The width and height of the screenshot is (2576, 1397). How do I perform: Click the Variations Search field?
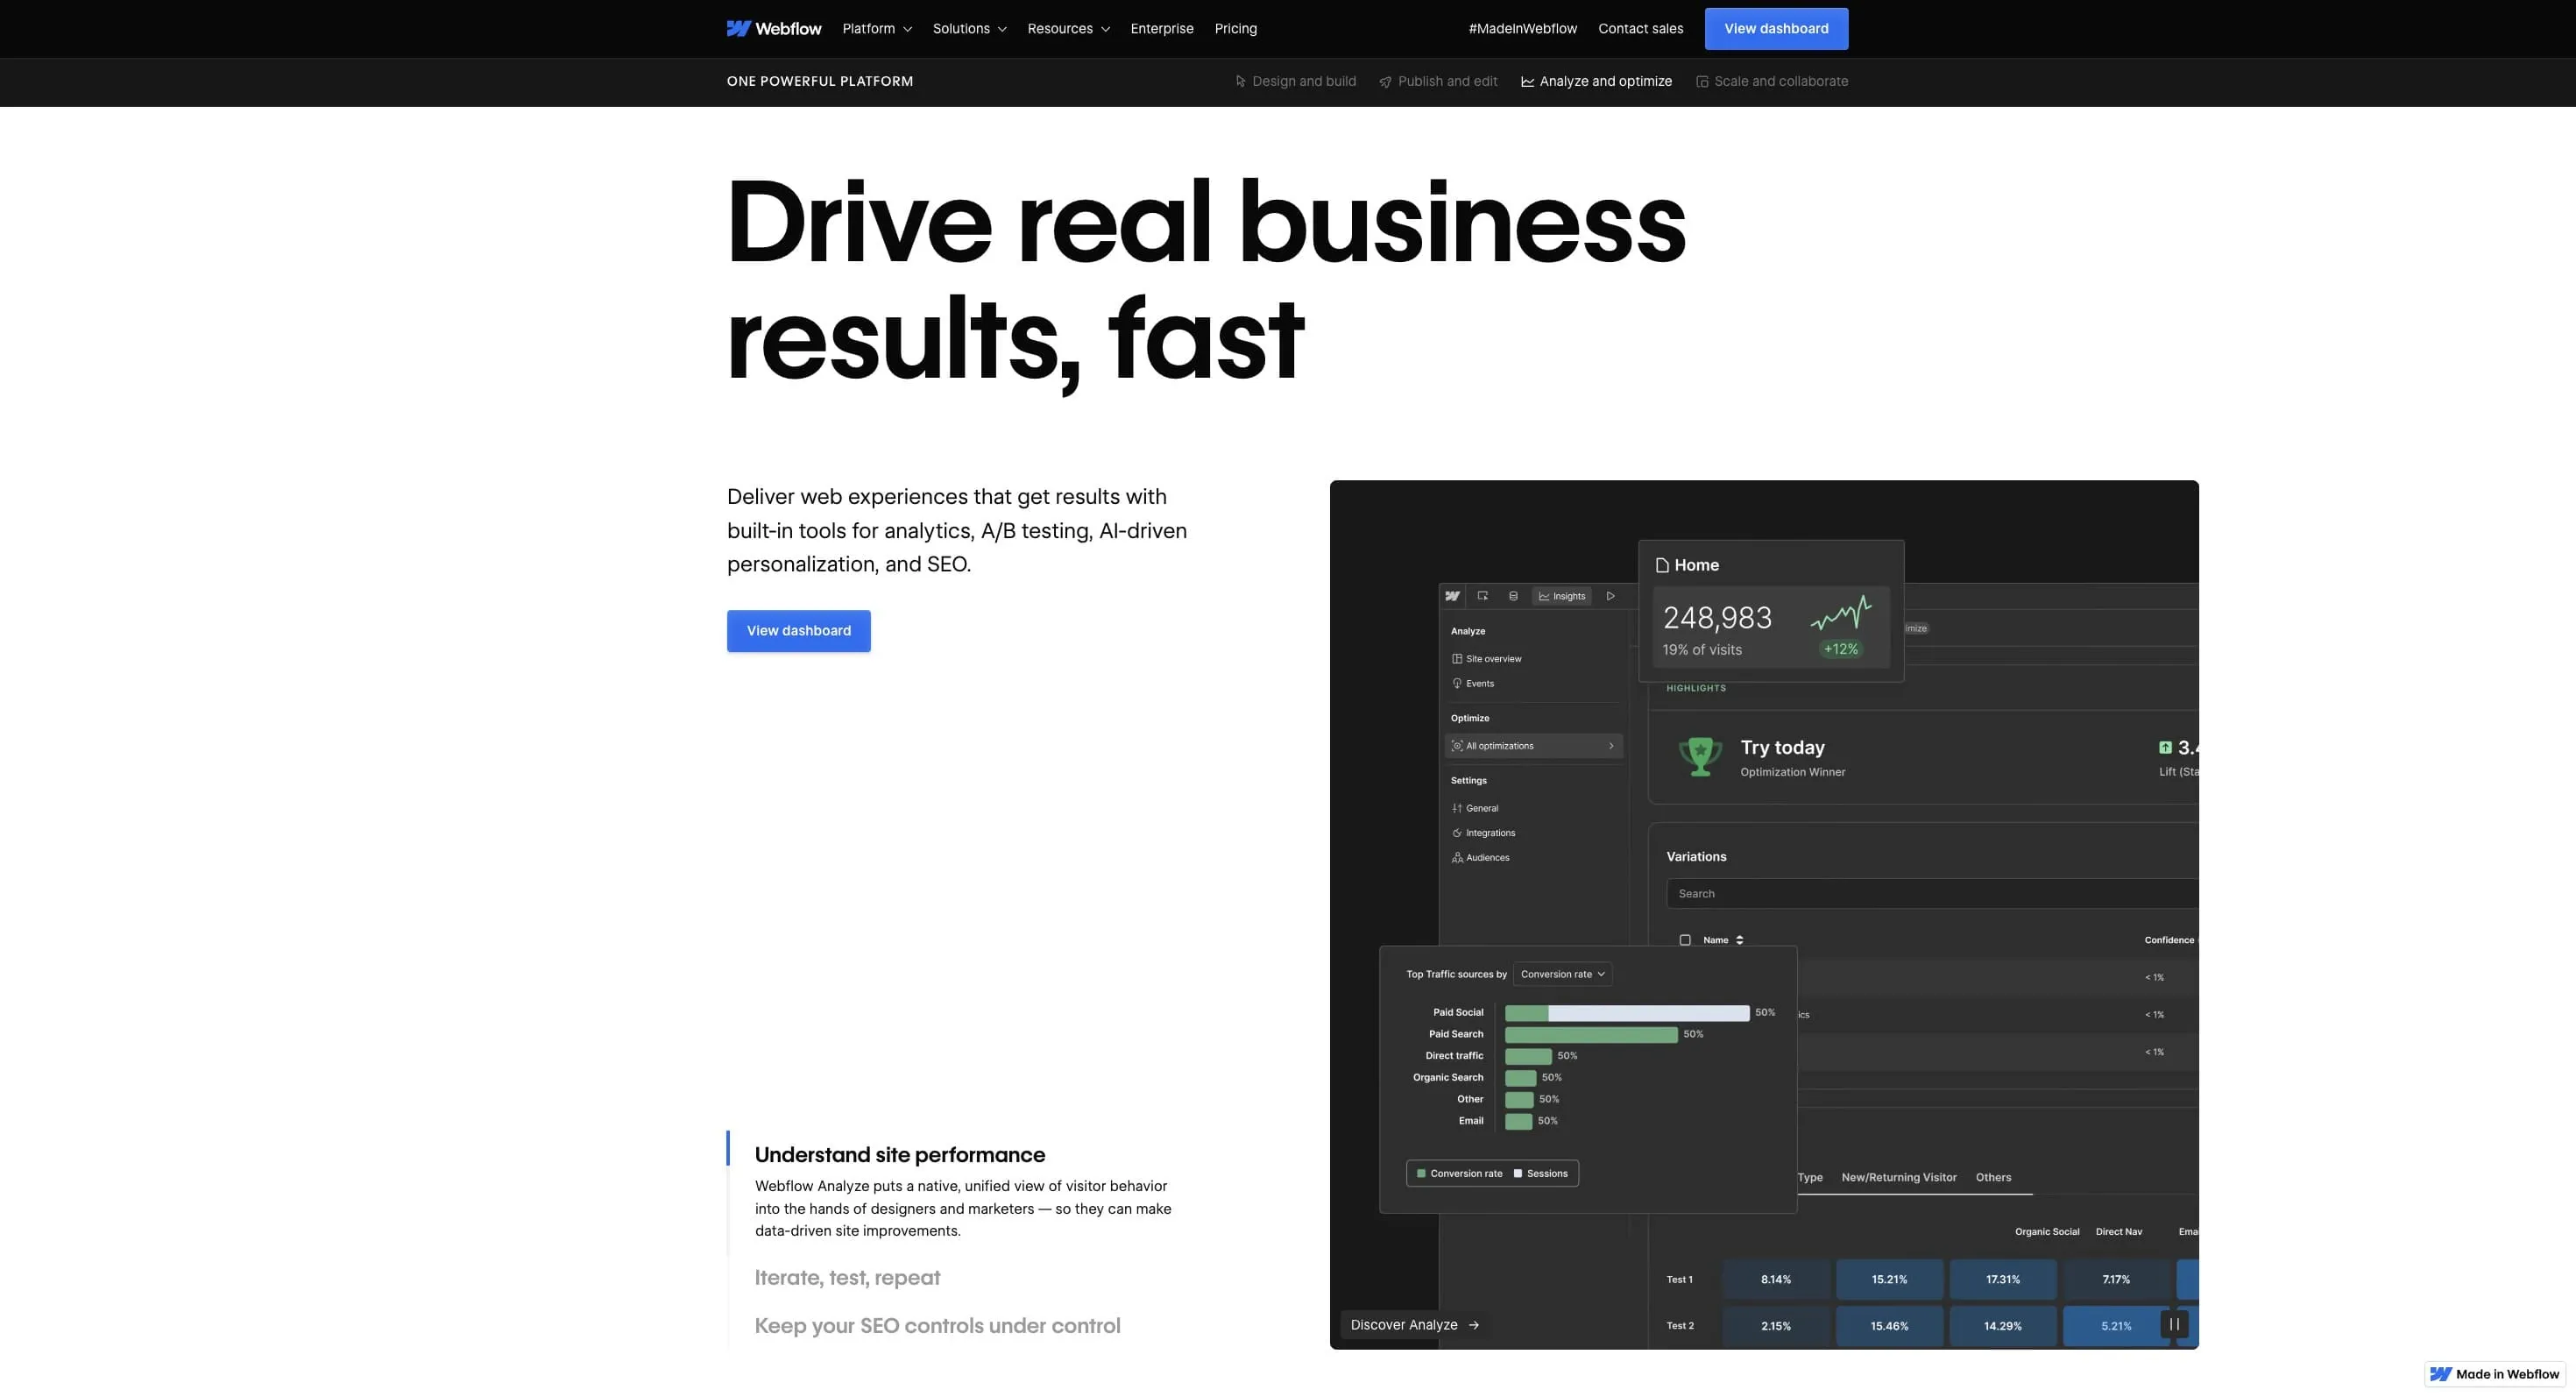click(1930, 894)
